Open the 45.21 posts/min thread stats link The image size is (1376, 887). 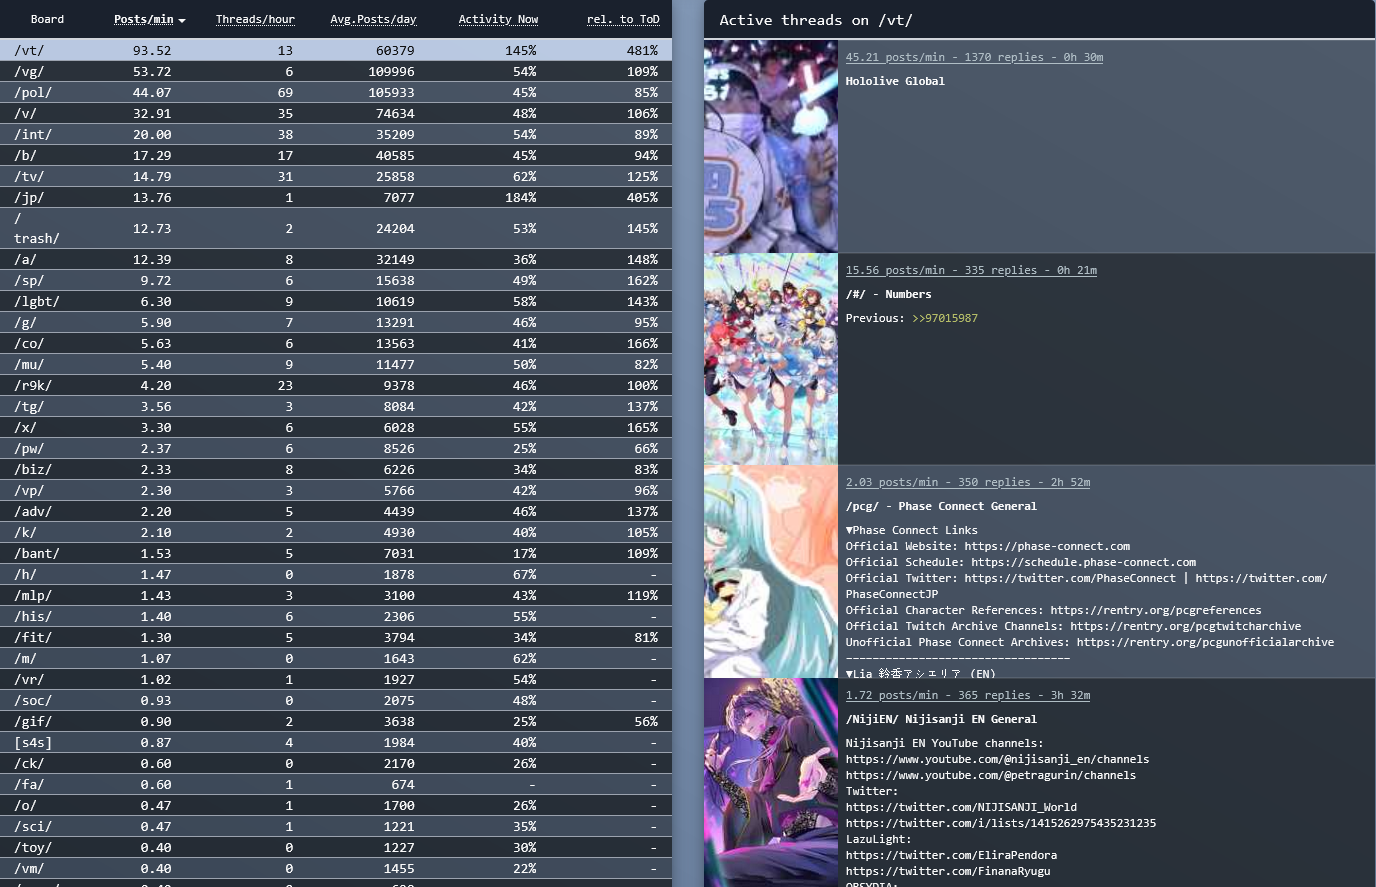tap(974, 57)
